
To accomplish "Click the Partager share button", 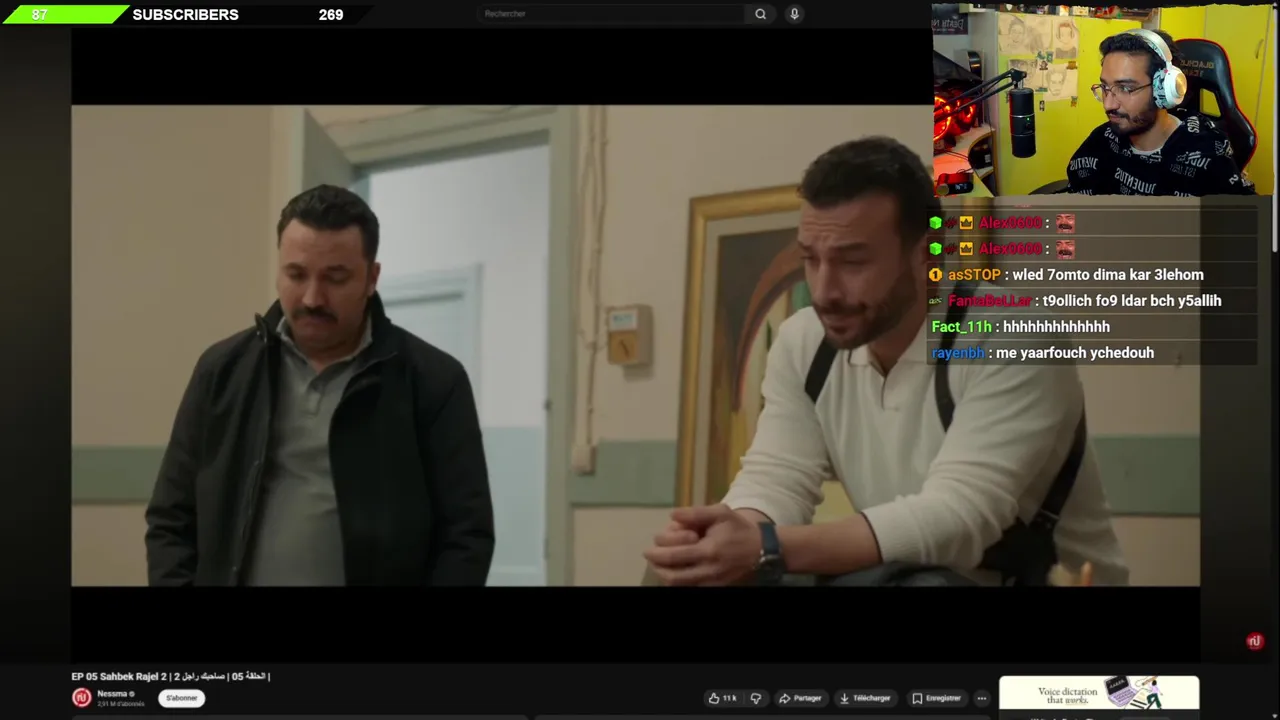I will (x=800, y=698).
